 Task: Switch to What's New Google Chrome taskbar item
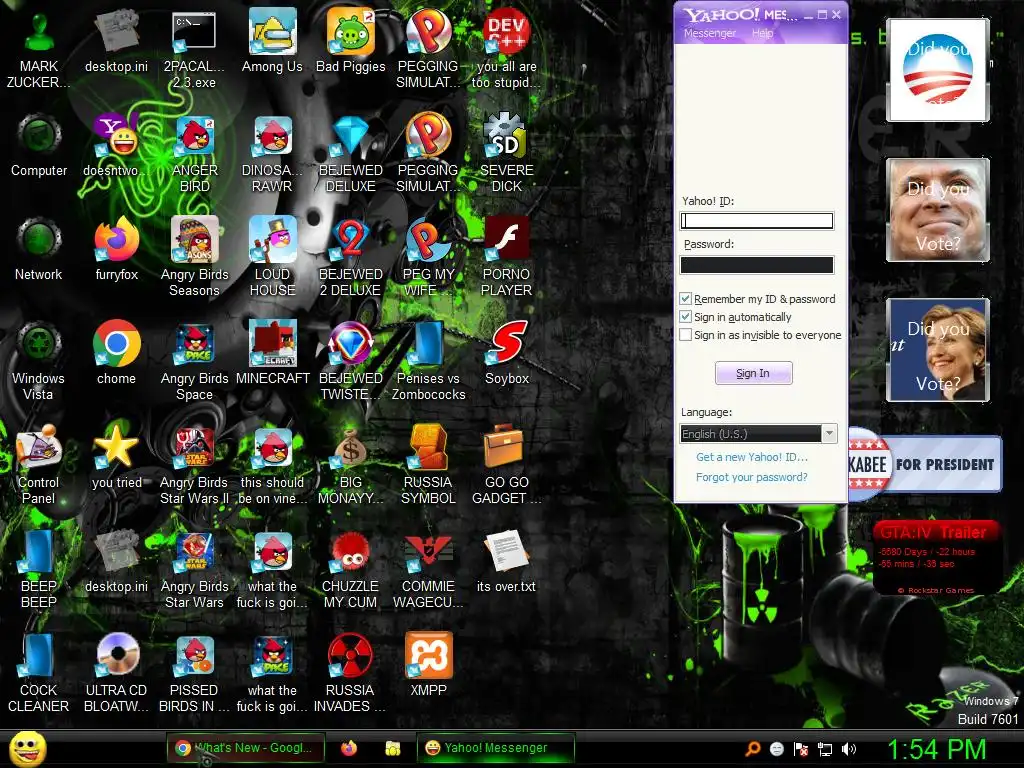pos(245,748)
